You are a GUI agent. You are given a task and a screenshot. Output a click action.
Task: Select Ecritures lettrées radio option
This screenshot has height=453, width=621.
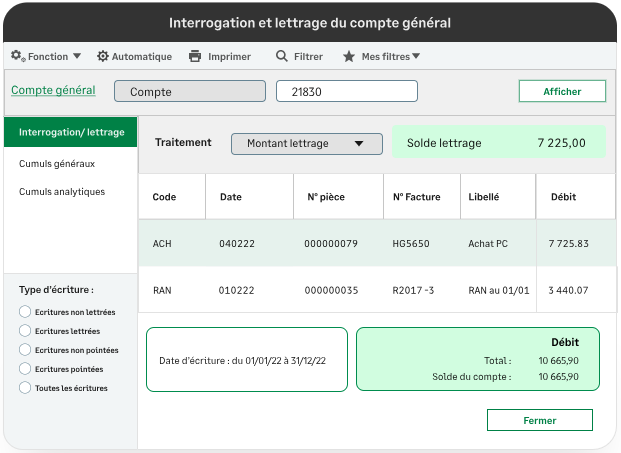pyautogui.click(x=25, y=331)
